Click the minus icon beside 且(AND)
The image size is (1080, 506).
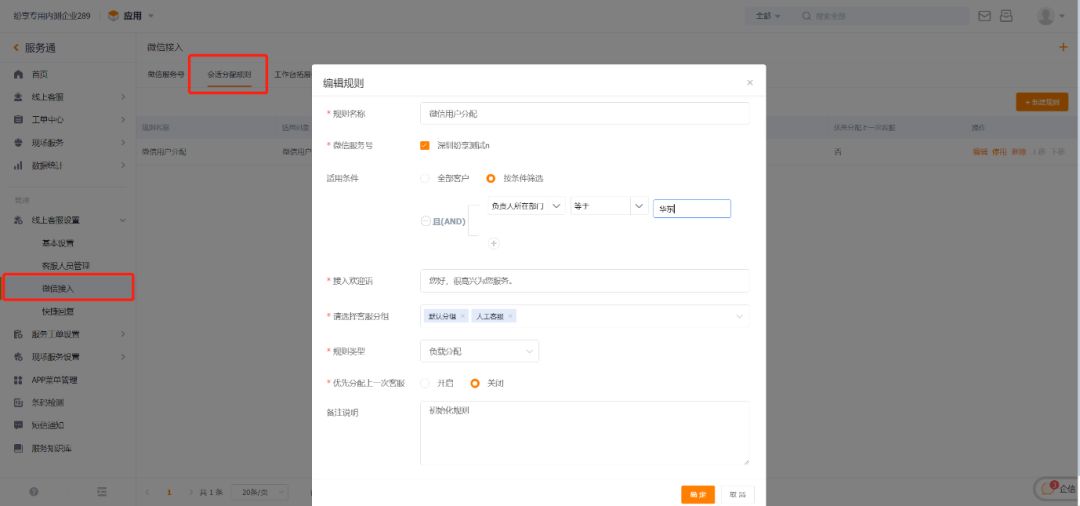(x=425, y=221)
